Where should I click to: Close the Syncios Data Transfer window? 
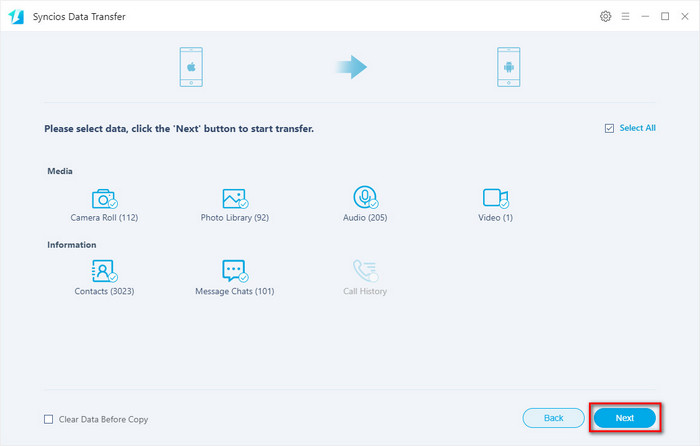(x=685, y=17)
